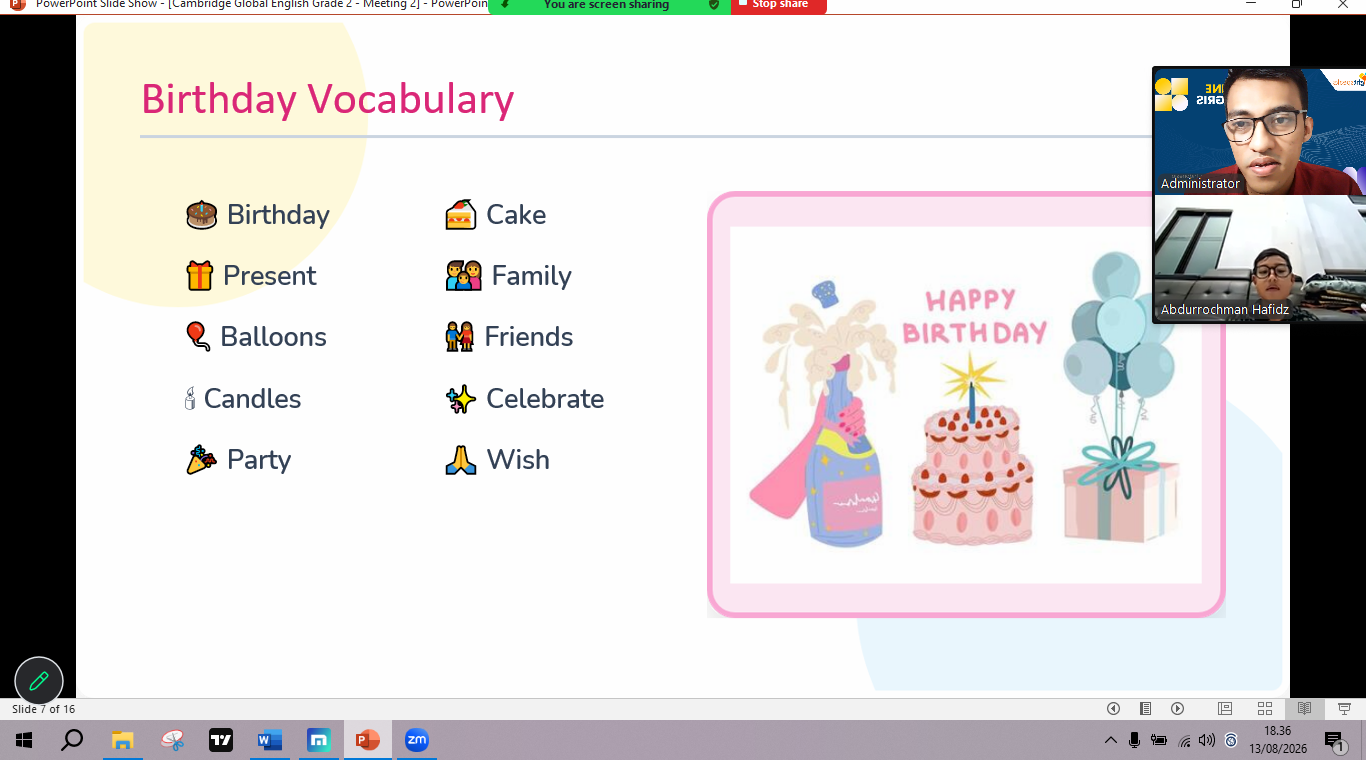Switch to Slide Sorter view

tap(1264, 709)
